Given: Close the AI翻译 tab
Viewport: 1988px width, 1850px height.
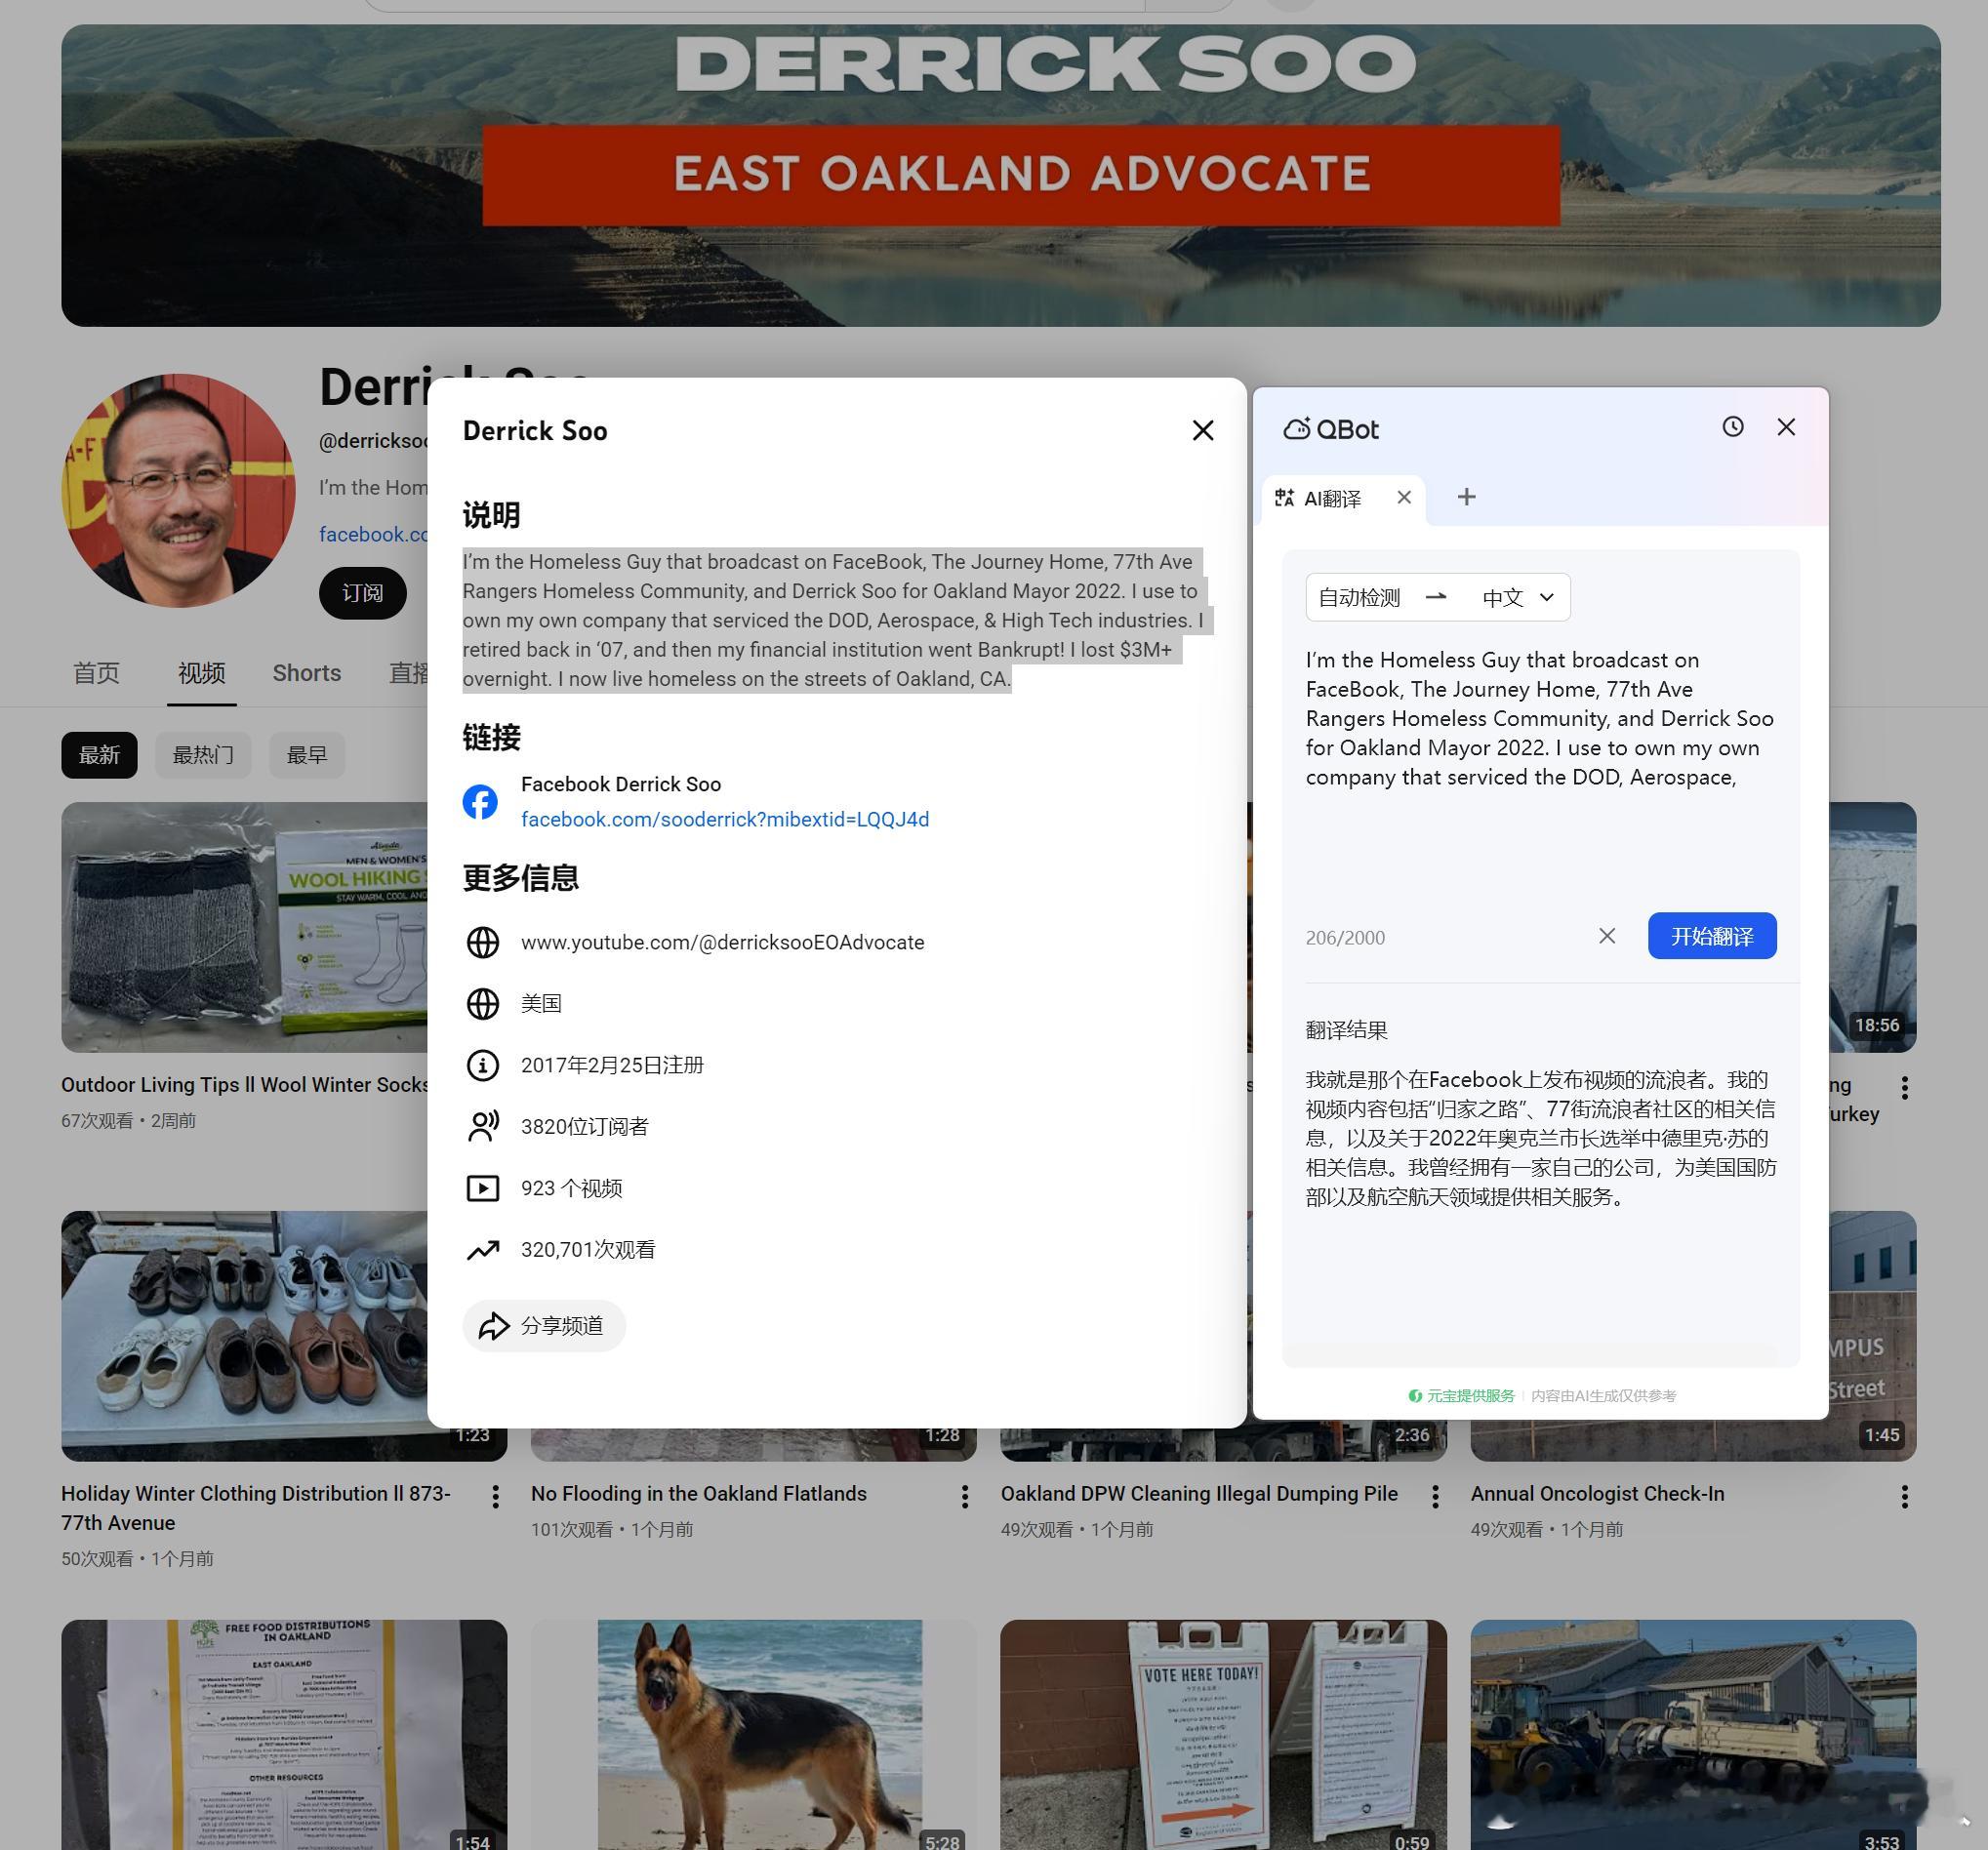Looking at the screenshot, I should [x=1404, y=497].
